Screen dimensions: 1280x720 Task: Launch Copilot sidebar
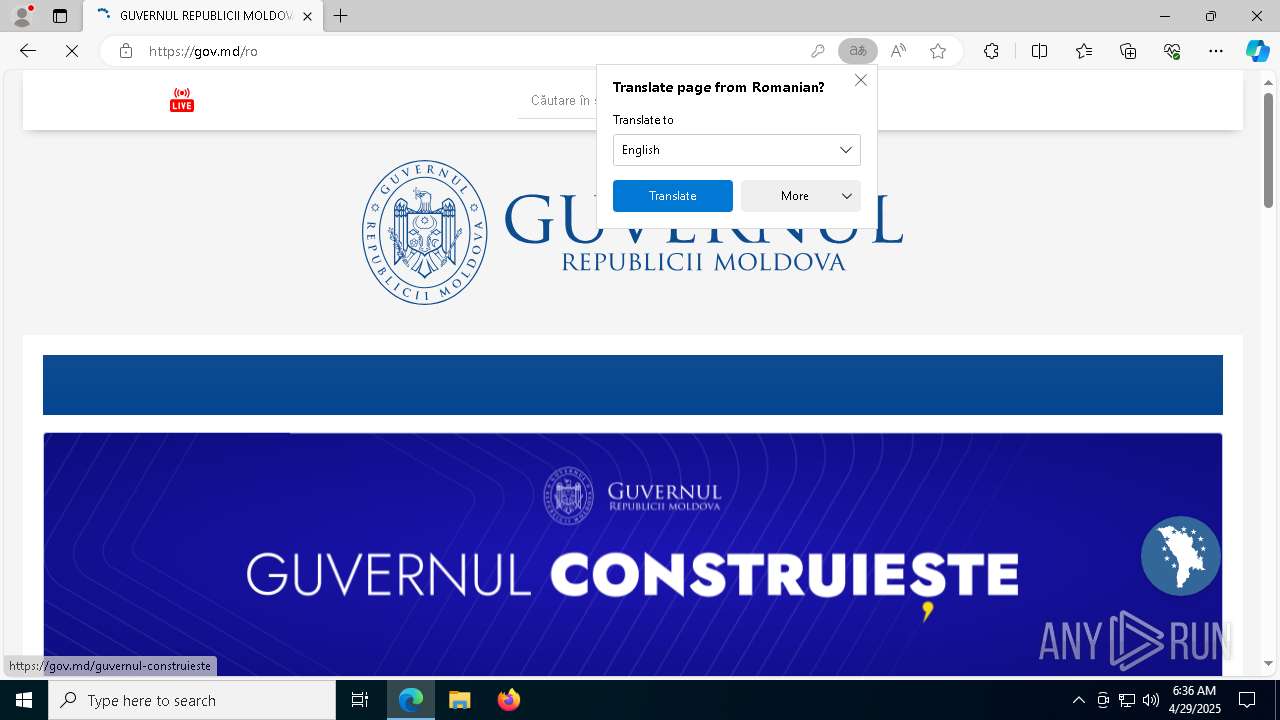[x=1257, y=51]
